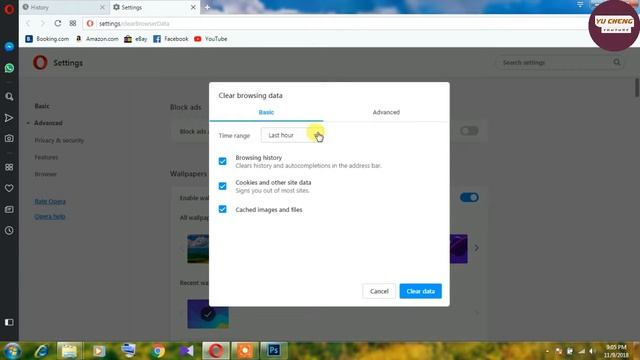640x360 pixels.
Task: Open Browser settings section
Action: click(x=45, y=174)
